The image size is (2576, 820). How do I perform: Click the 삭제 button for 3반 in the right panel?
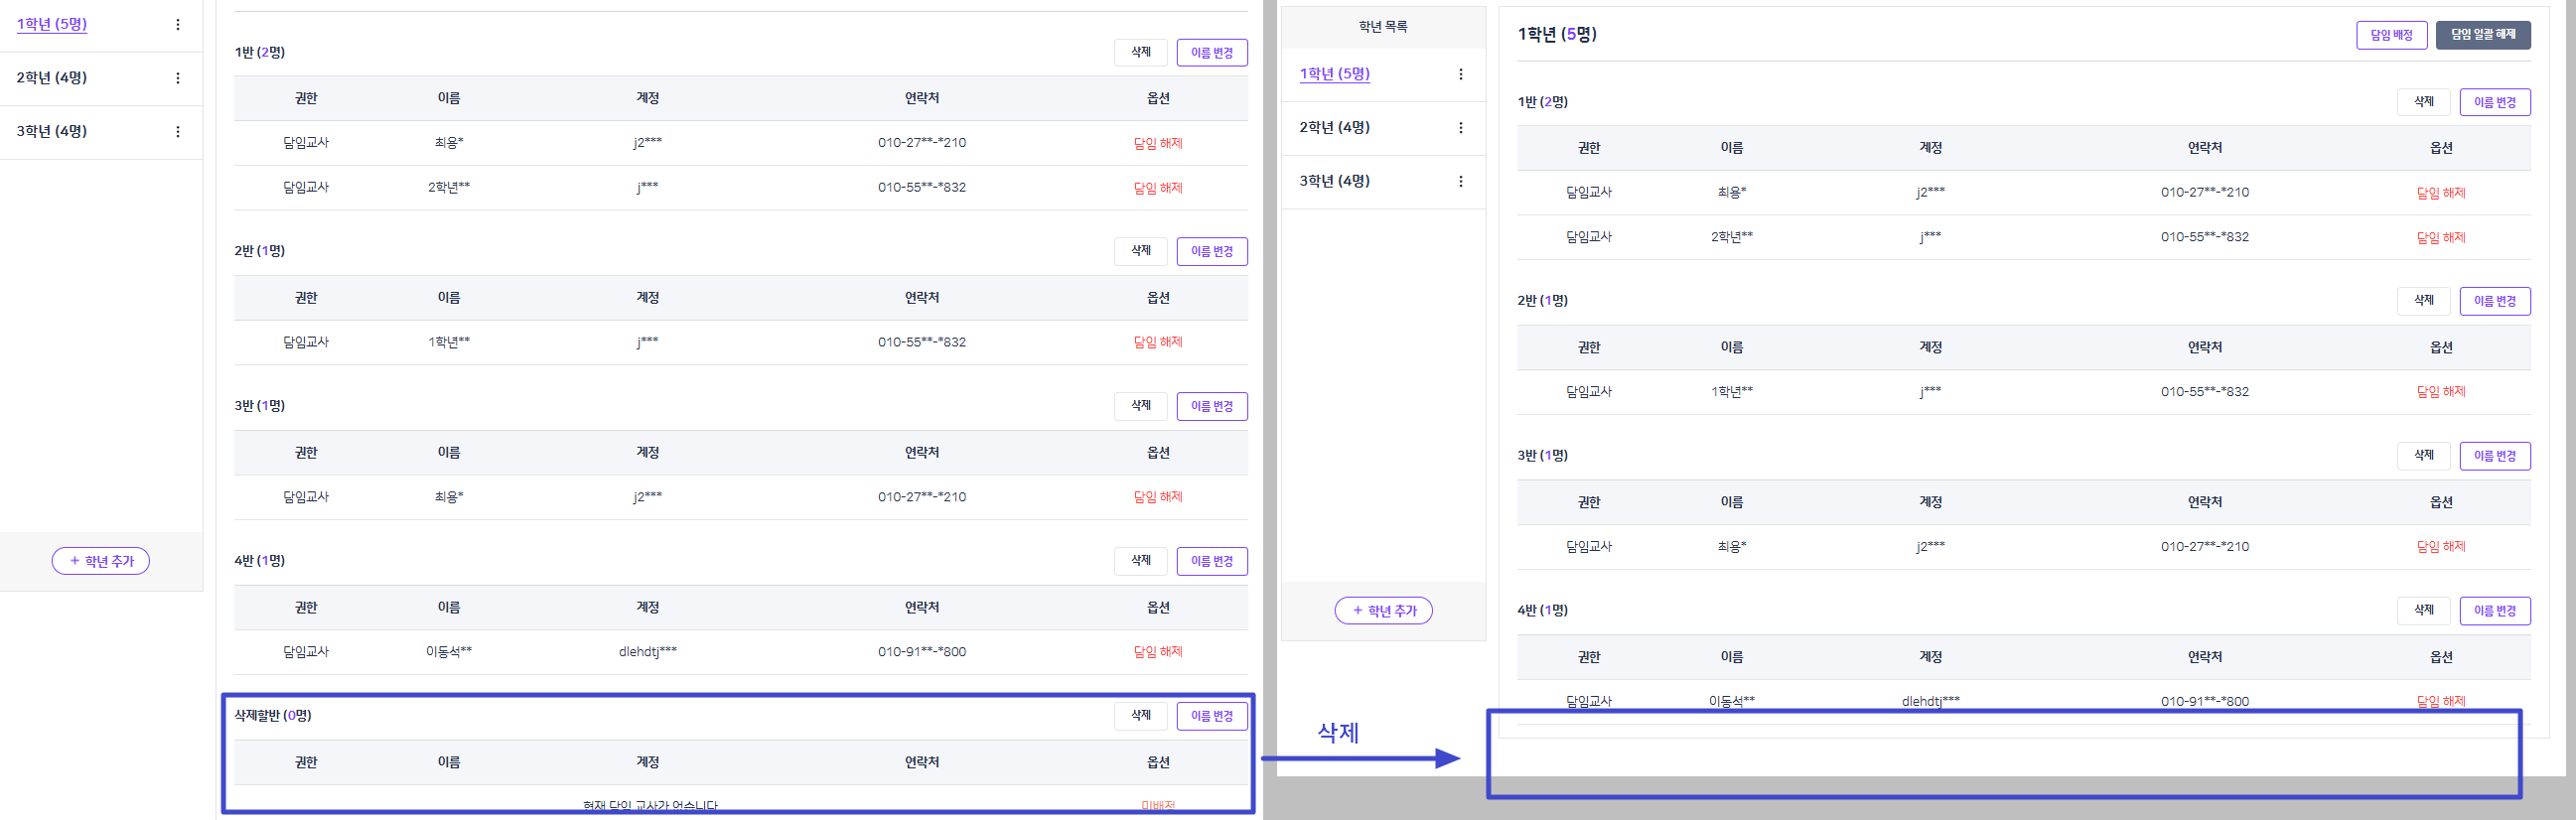(2424, 456)
